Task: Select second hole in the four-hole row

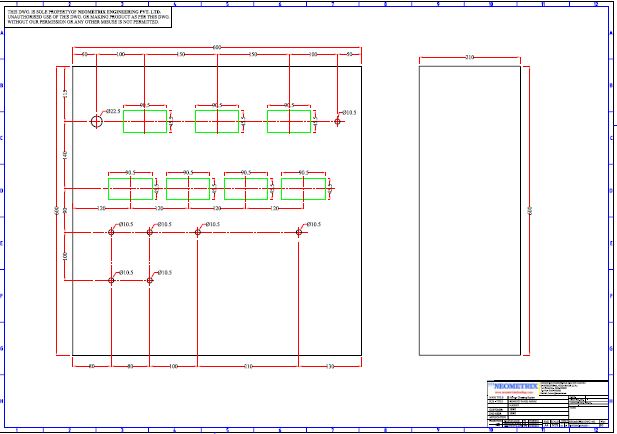Action: pos(150,232)
